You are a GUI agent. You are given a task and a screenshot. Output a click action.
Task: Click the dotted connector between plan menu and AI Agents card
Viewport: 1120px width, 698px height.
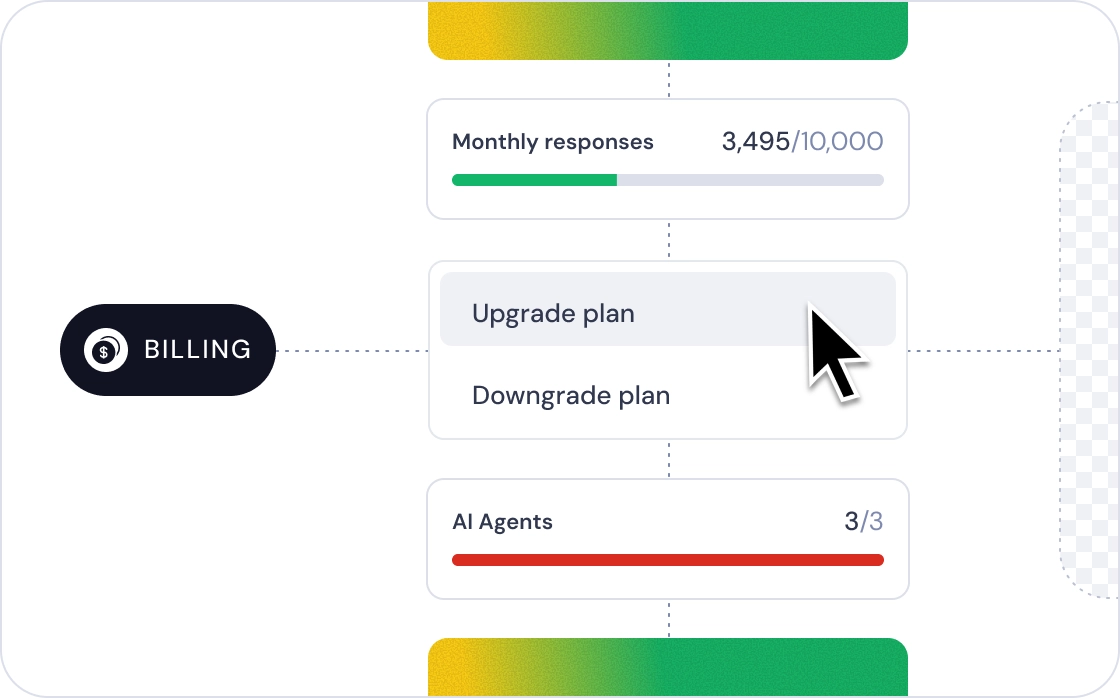point(668,459)
